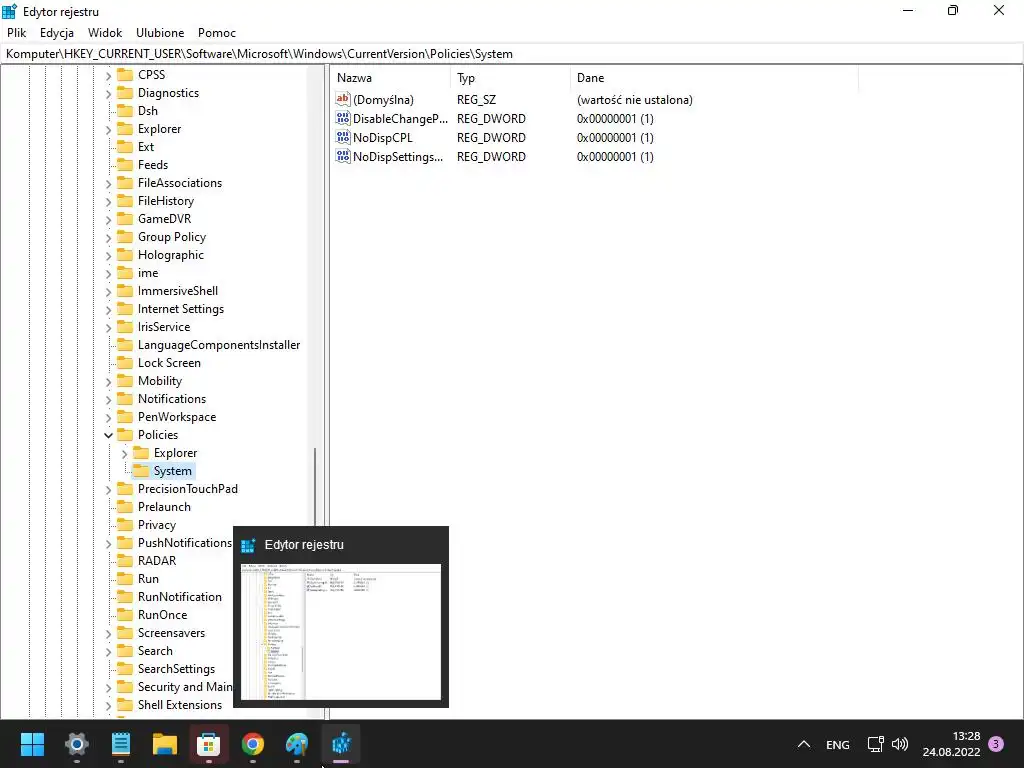
Task: Select the (Domyślna) string value icon
Action: (x=343, y=99)
